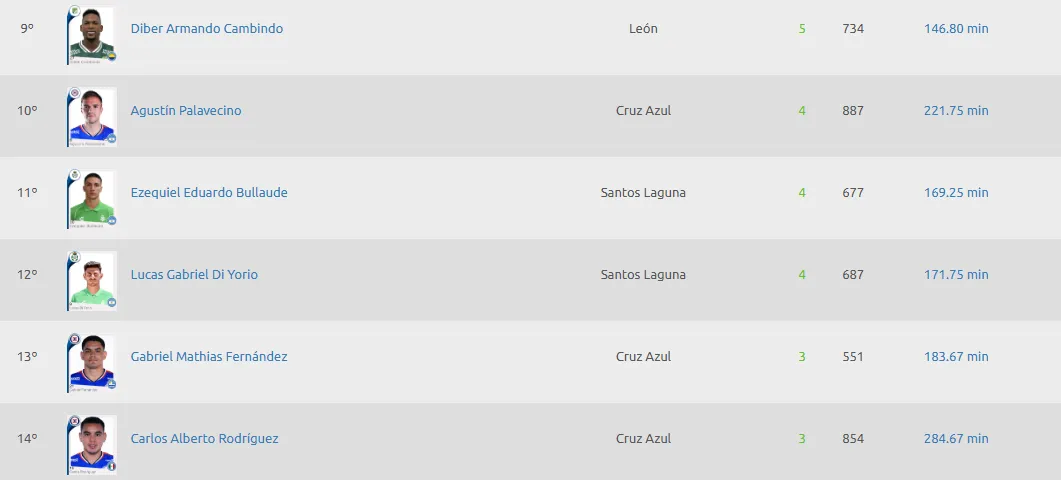
Task: Click the 221.75 min value
Action: (956, 111)
